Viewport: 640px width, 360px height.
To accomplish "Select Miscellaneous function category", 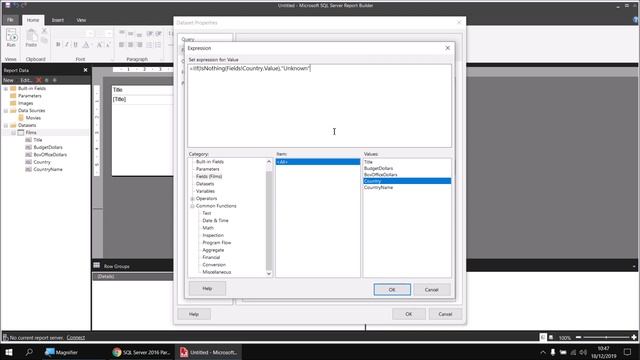I will [217, 272].
